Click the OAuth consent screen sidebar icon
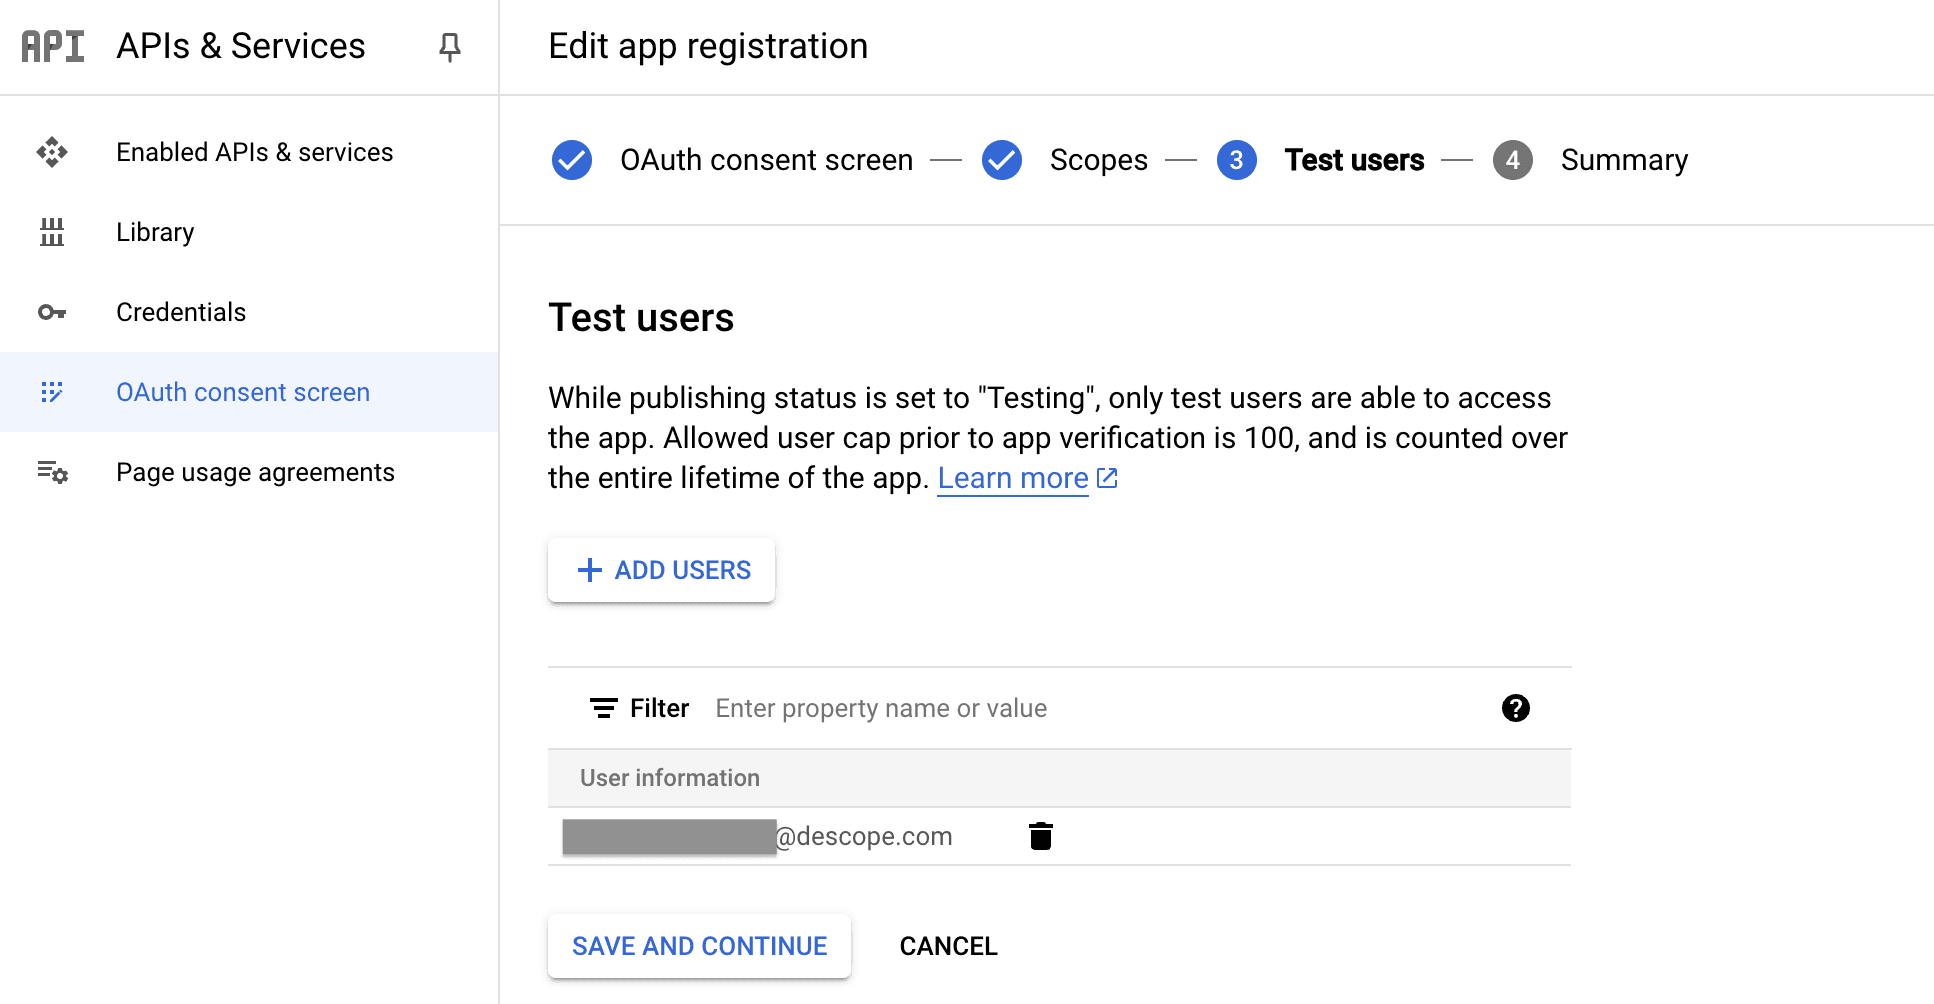Screen dimensions: 1934x1004 pyautogui.click(x=51, y=392)
